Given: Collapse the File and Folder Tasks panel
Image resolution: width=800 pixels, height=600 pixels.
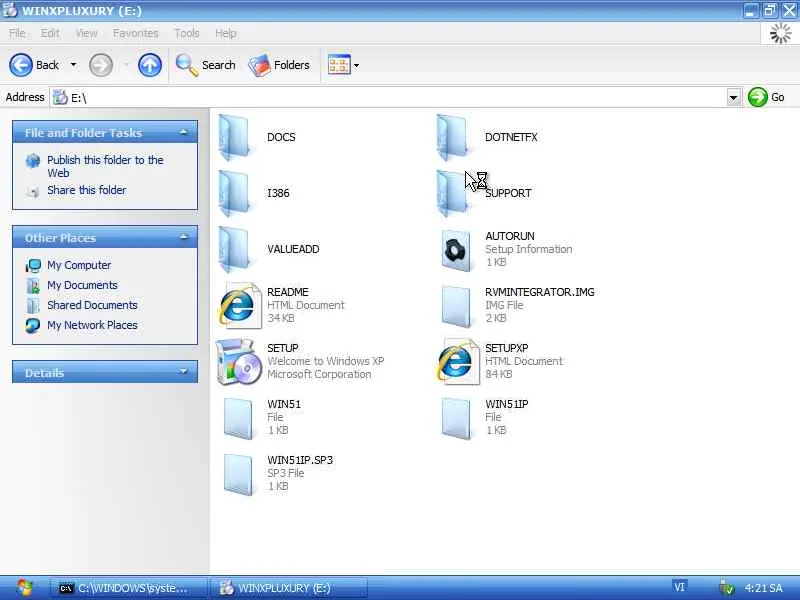Looking at the screenshot, I should pos(184,133).
